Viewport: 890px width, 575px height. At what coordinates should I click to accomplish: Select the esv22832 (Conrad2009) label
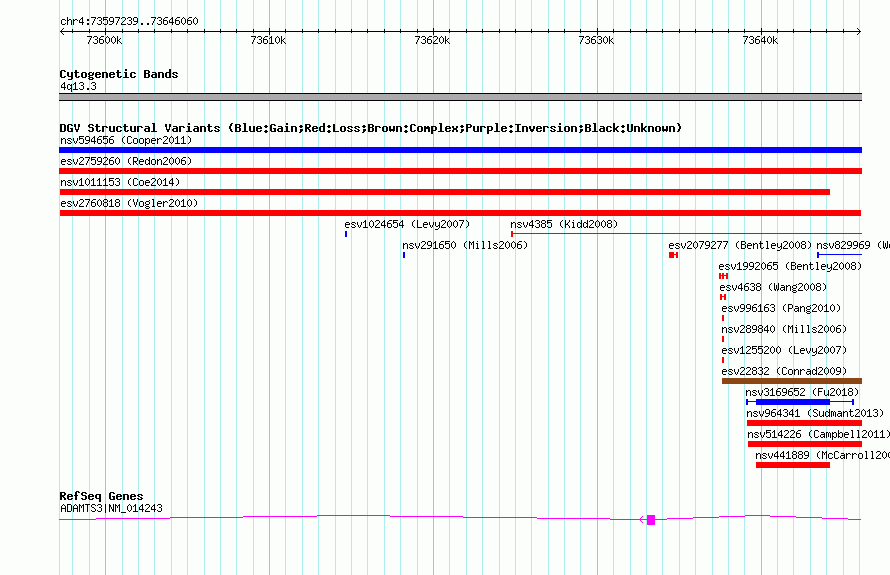point(784,371)
